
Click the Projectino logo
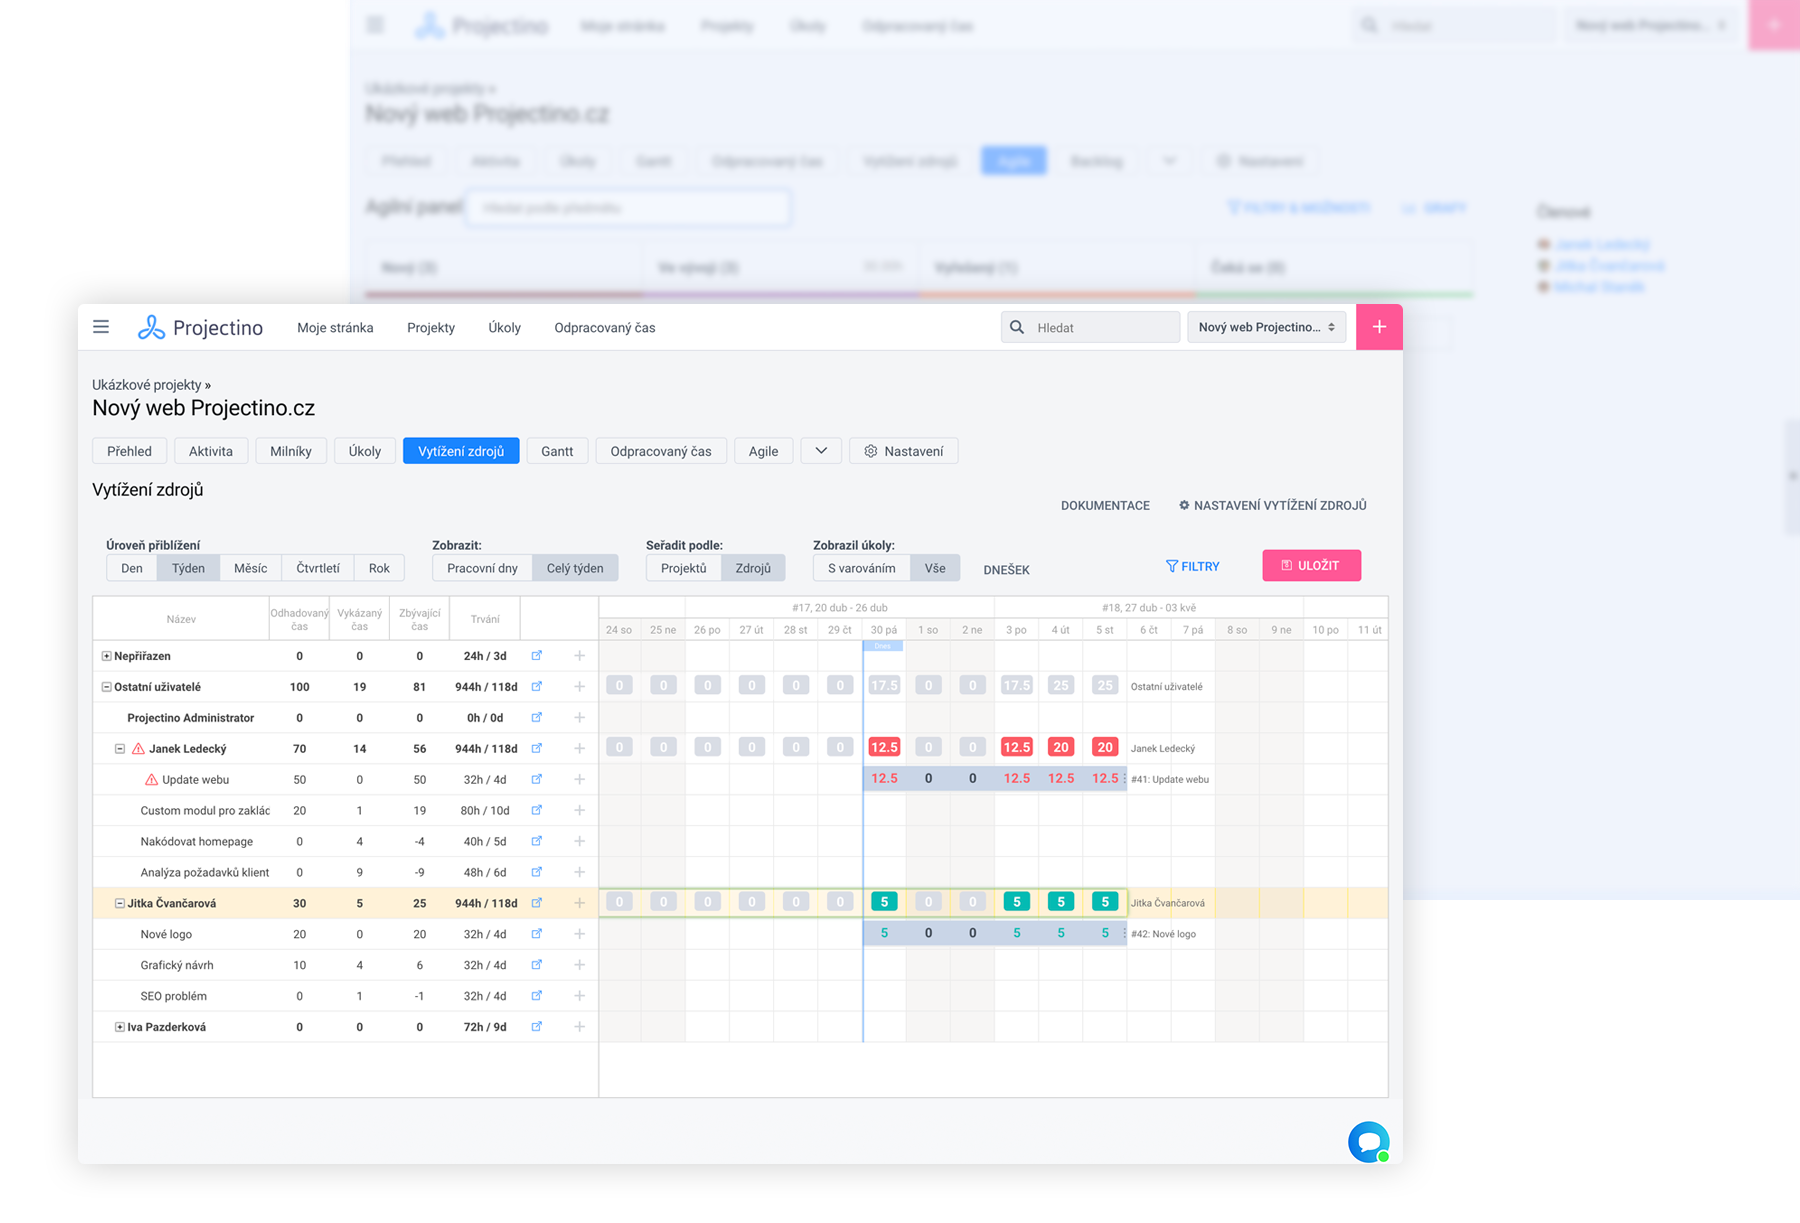(x=200, y=327)
